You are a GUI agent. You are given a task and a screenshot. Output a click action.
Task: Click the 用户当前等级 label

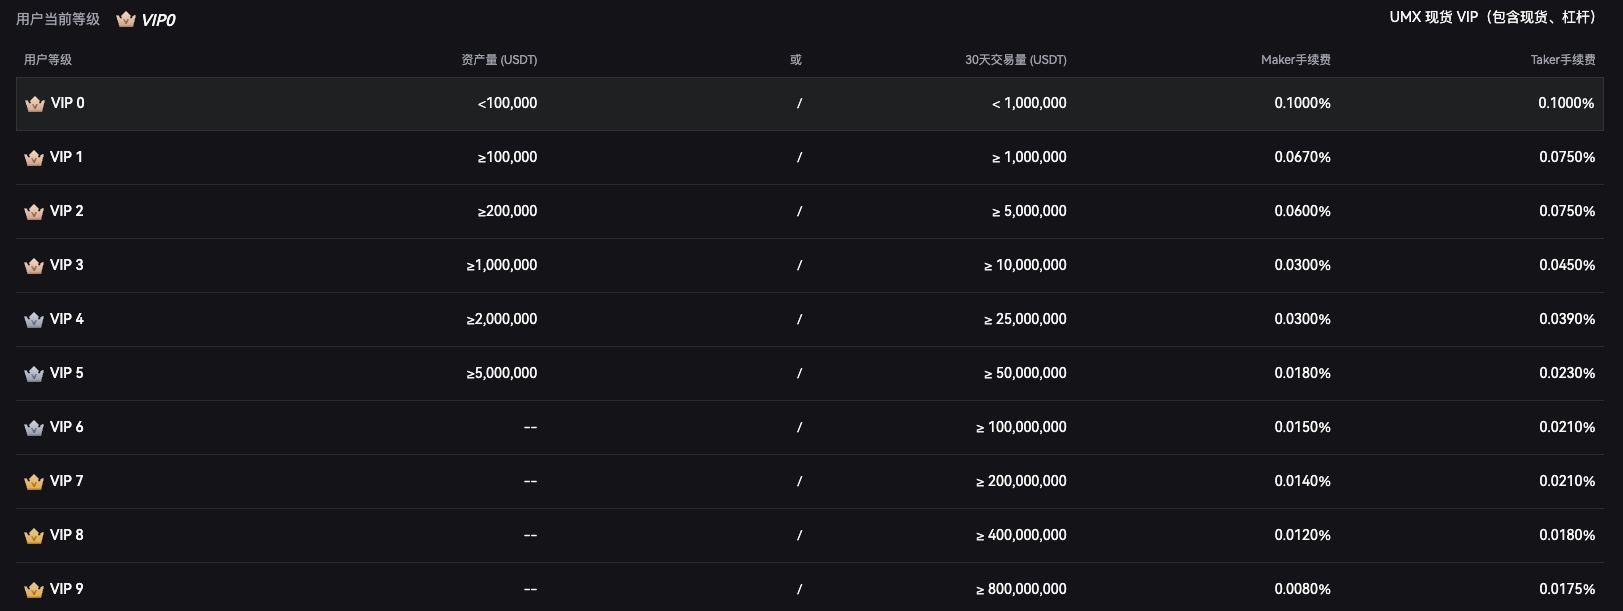tap(58, 19)
